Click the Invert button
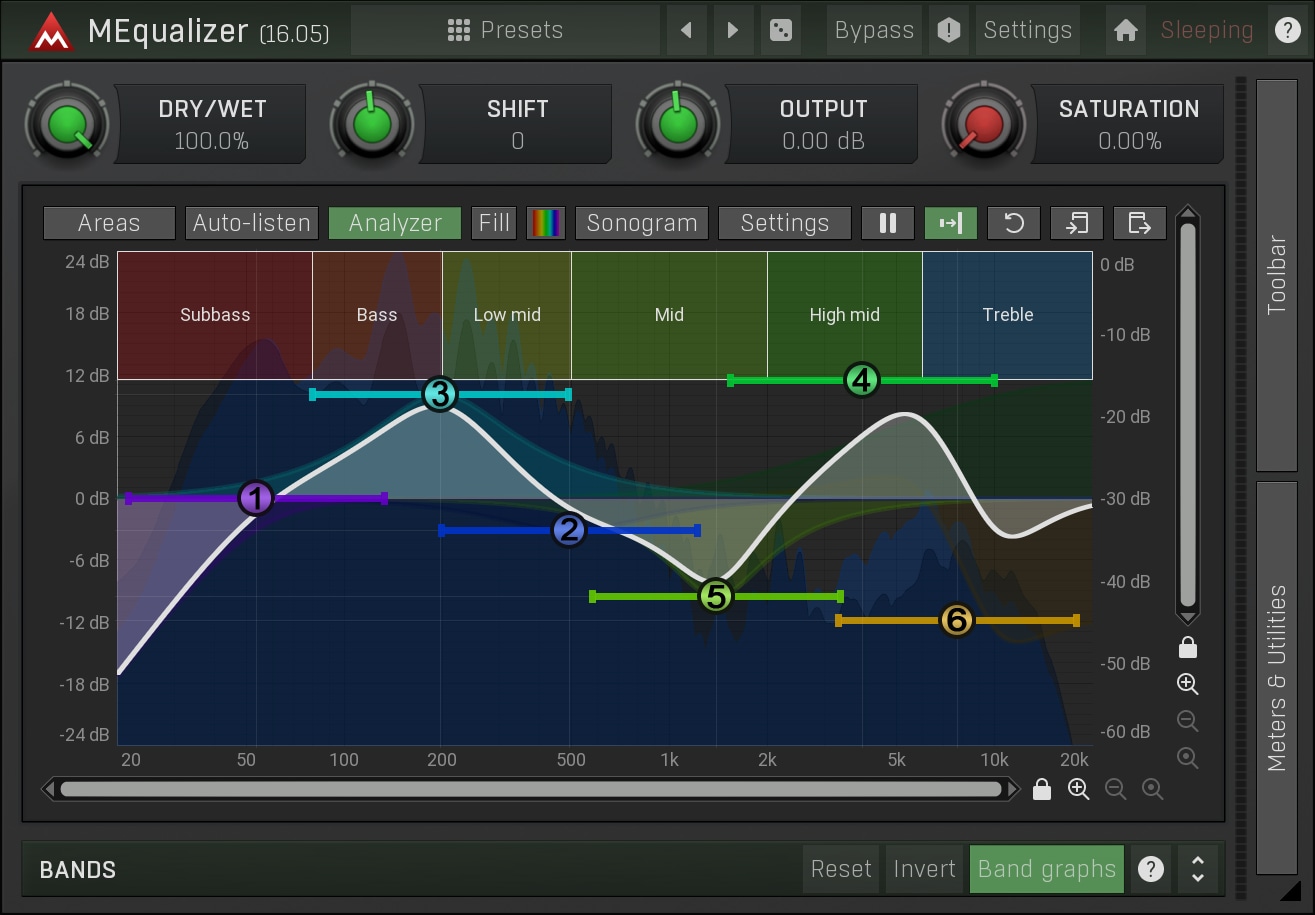1315x915 pixels. [924, 869]
